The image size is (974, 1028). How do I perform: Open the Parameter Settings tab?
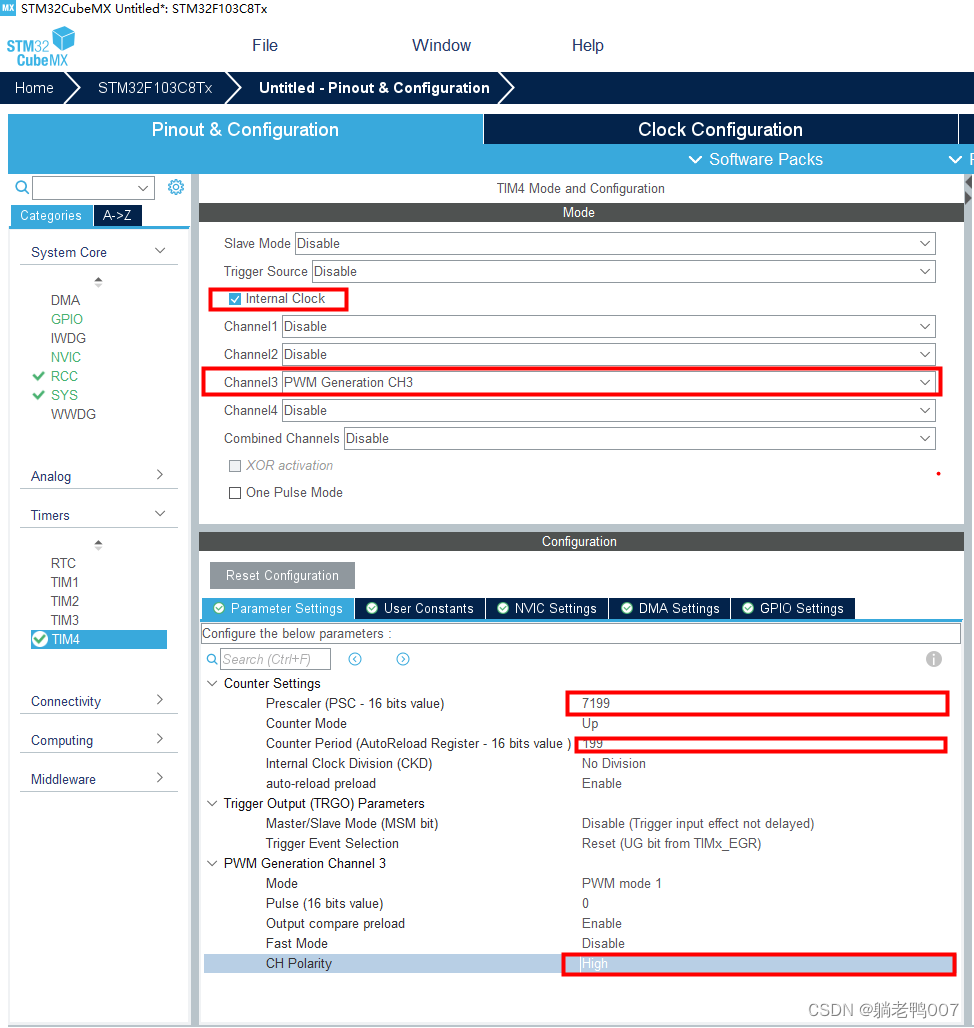(x=278, y=608)
